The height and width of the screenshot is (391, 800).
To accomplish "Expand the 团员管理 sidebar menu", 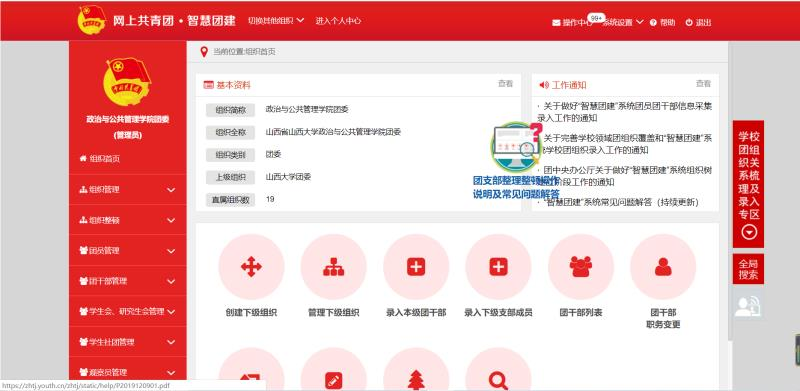I will [x=128, y=251].
